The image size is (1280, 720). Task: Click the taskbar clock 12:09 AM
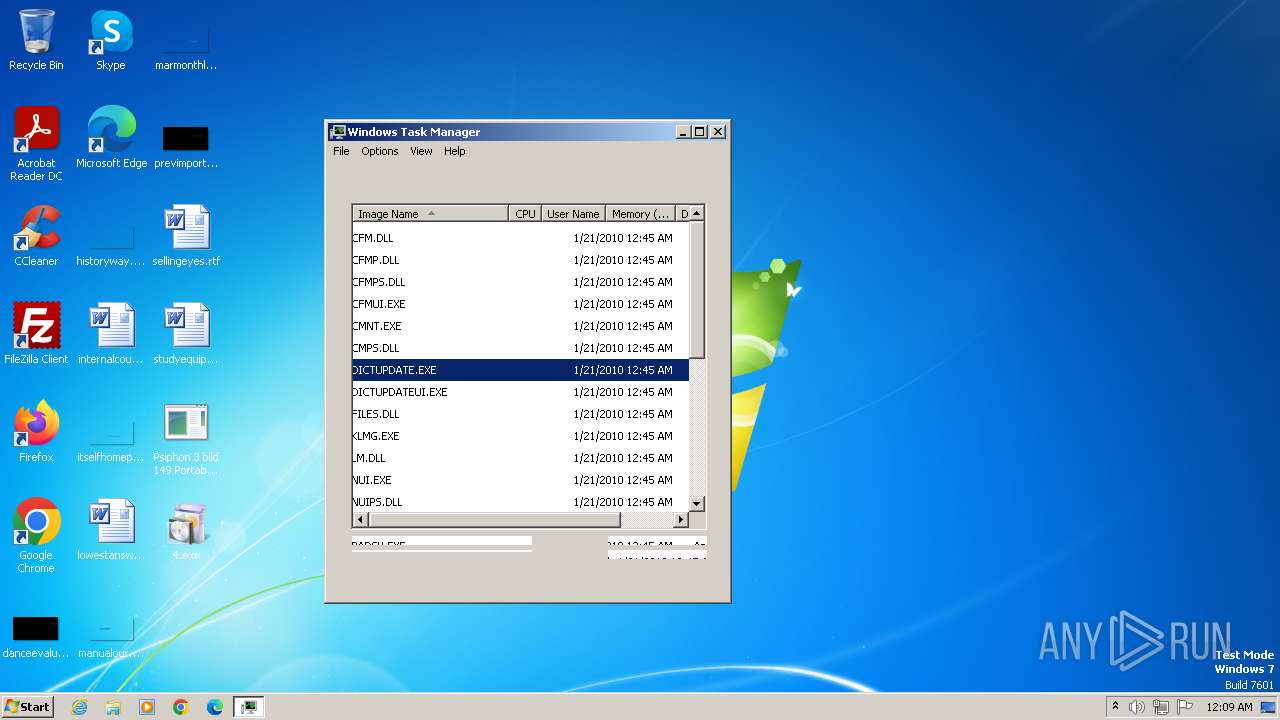[1229, 707]
